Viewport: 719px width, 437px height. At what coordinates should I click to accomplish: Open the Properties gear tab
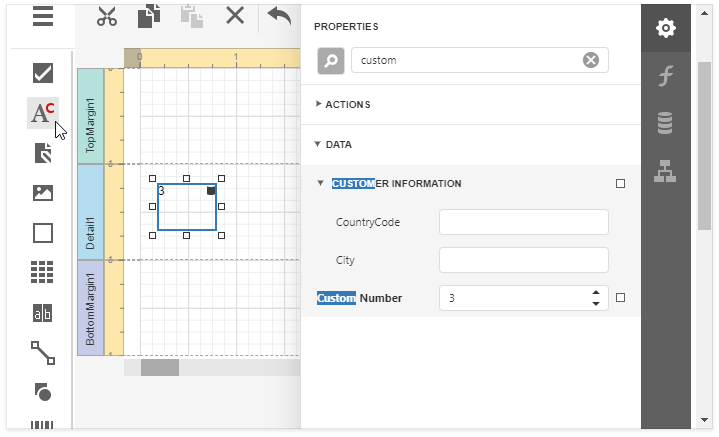tap(666, 28)
